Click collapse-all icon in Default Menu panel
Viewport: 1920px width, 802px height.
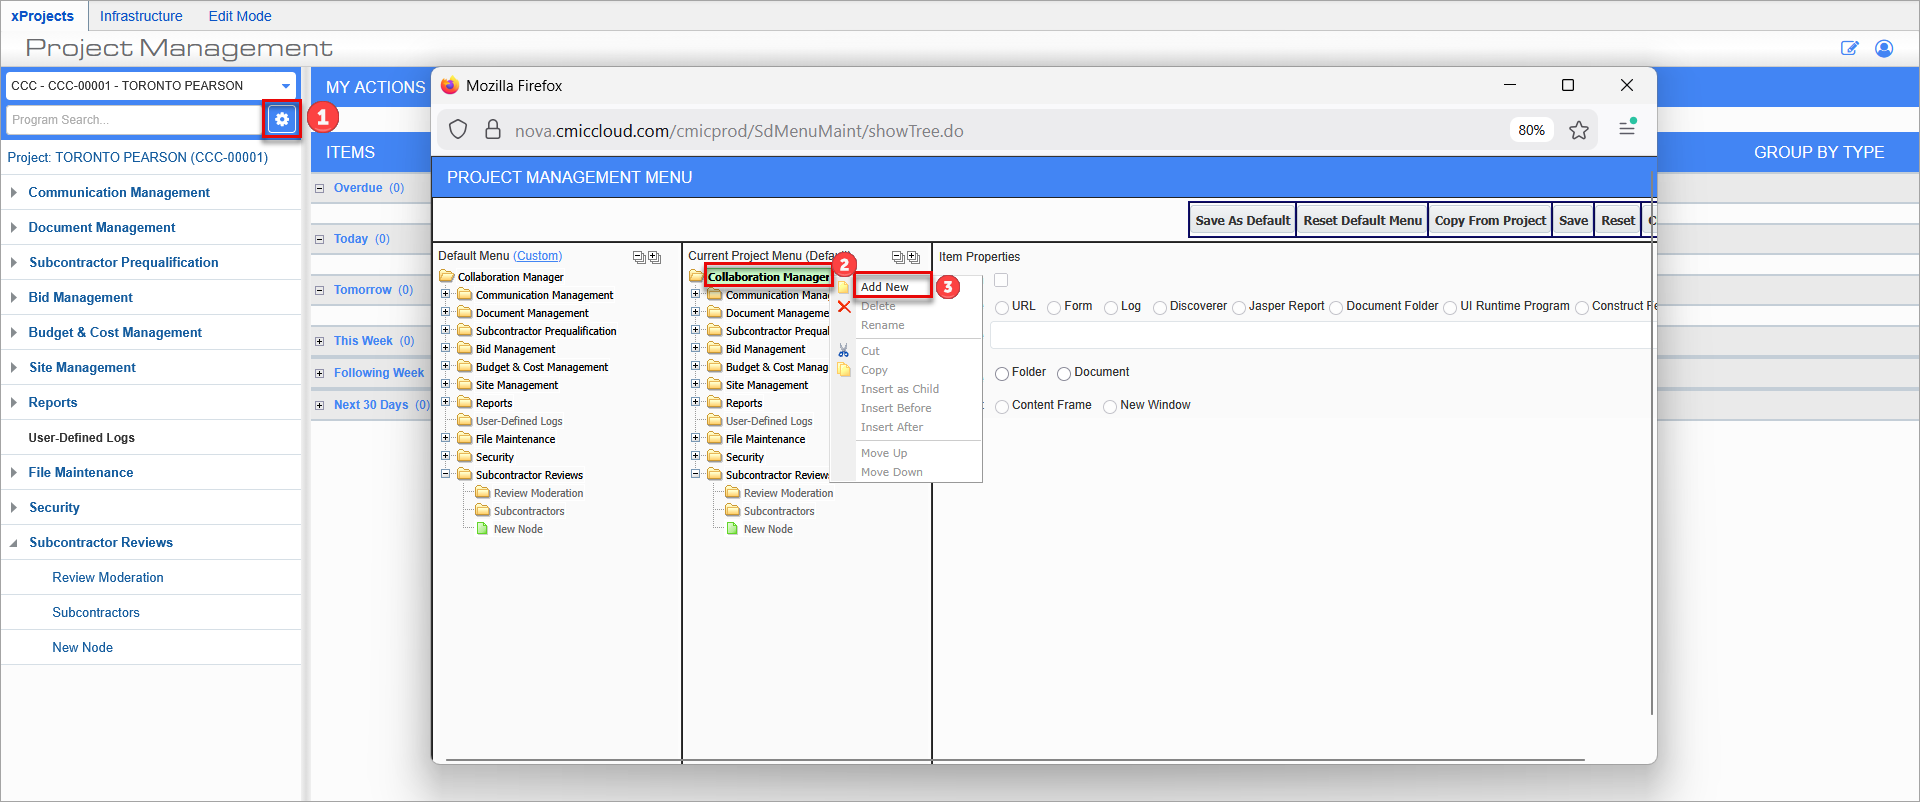click(x=639, y=257)
